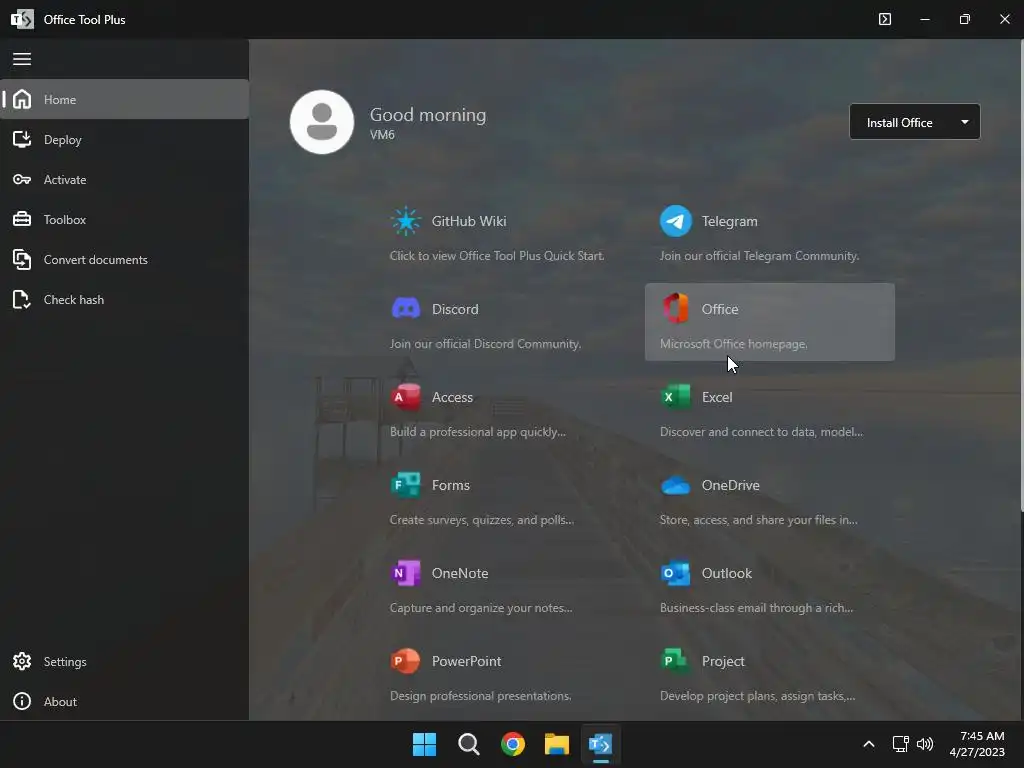1024x768 pixels.
Task: Open the Office homepage link title
Action: pyautogui.click(x=720, y=309)
